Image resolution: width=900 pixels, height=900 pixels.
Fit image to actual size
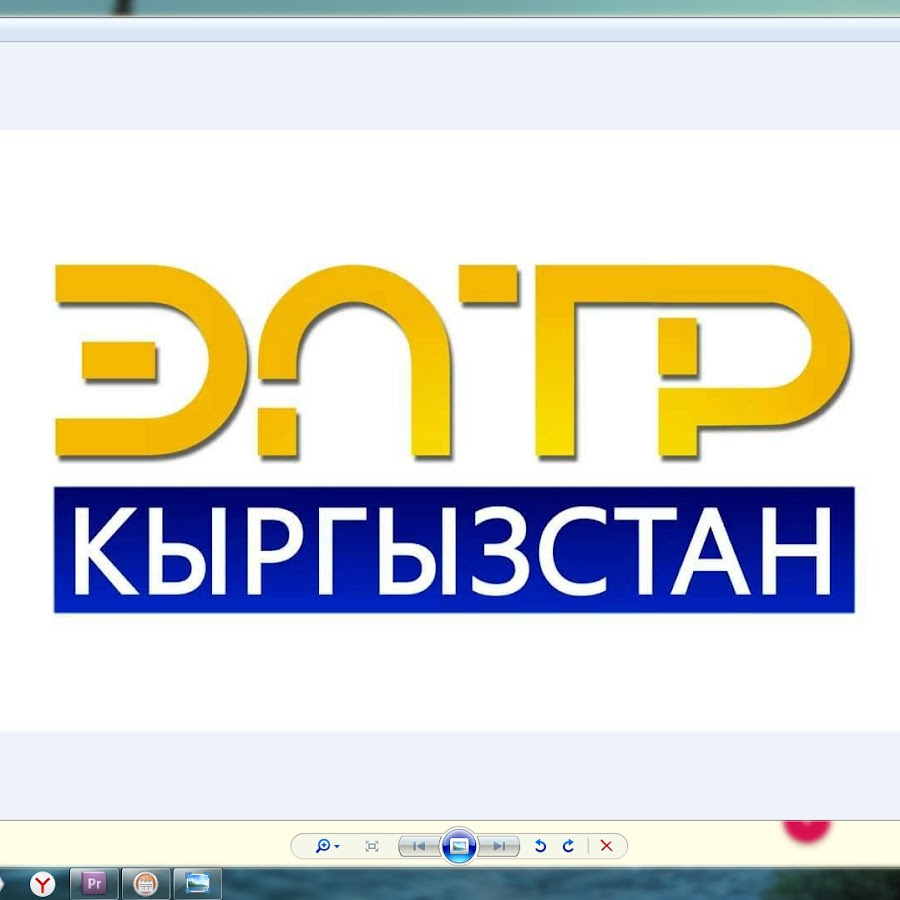click(372, 846)
